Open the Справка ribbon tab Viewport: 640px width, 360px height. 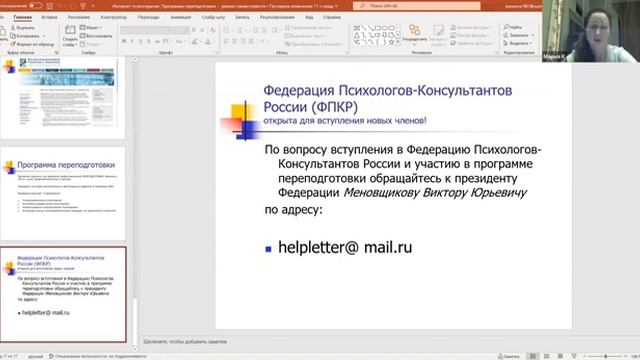tap(332, 18)
